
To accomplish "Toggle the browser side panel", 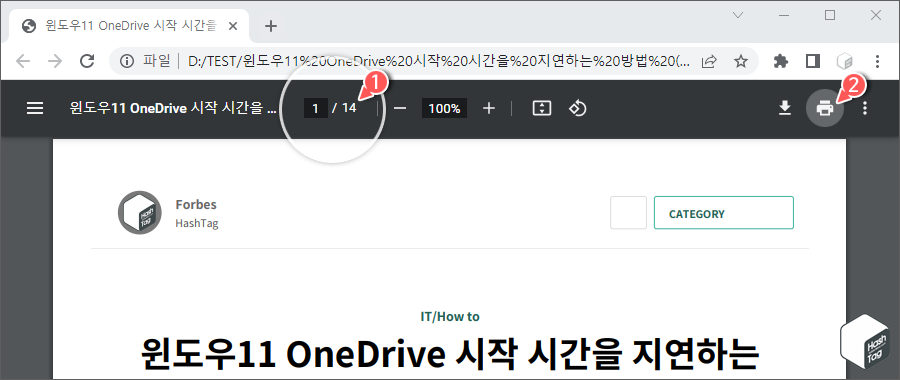I will pyautogui.click(x=813, y=61).
